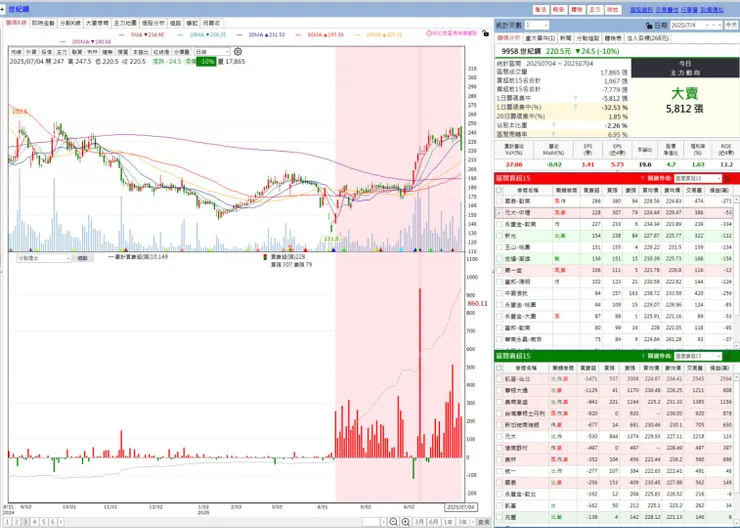Zoom out the chart with minus magnifier
Image resolution: width=740 pixels, height=528 pixels.
pyautogui.click(x=393, y=522)
